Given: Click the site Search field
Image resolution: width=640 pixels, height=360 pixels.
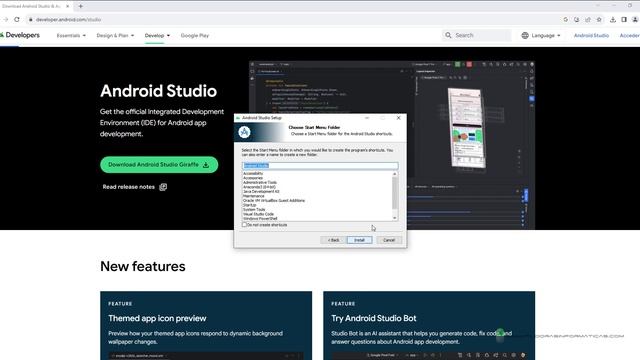Looking at the screenshot, I should tap(476, 36).
